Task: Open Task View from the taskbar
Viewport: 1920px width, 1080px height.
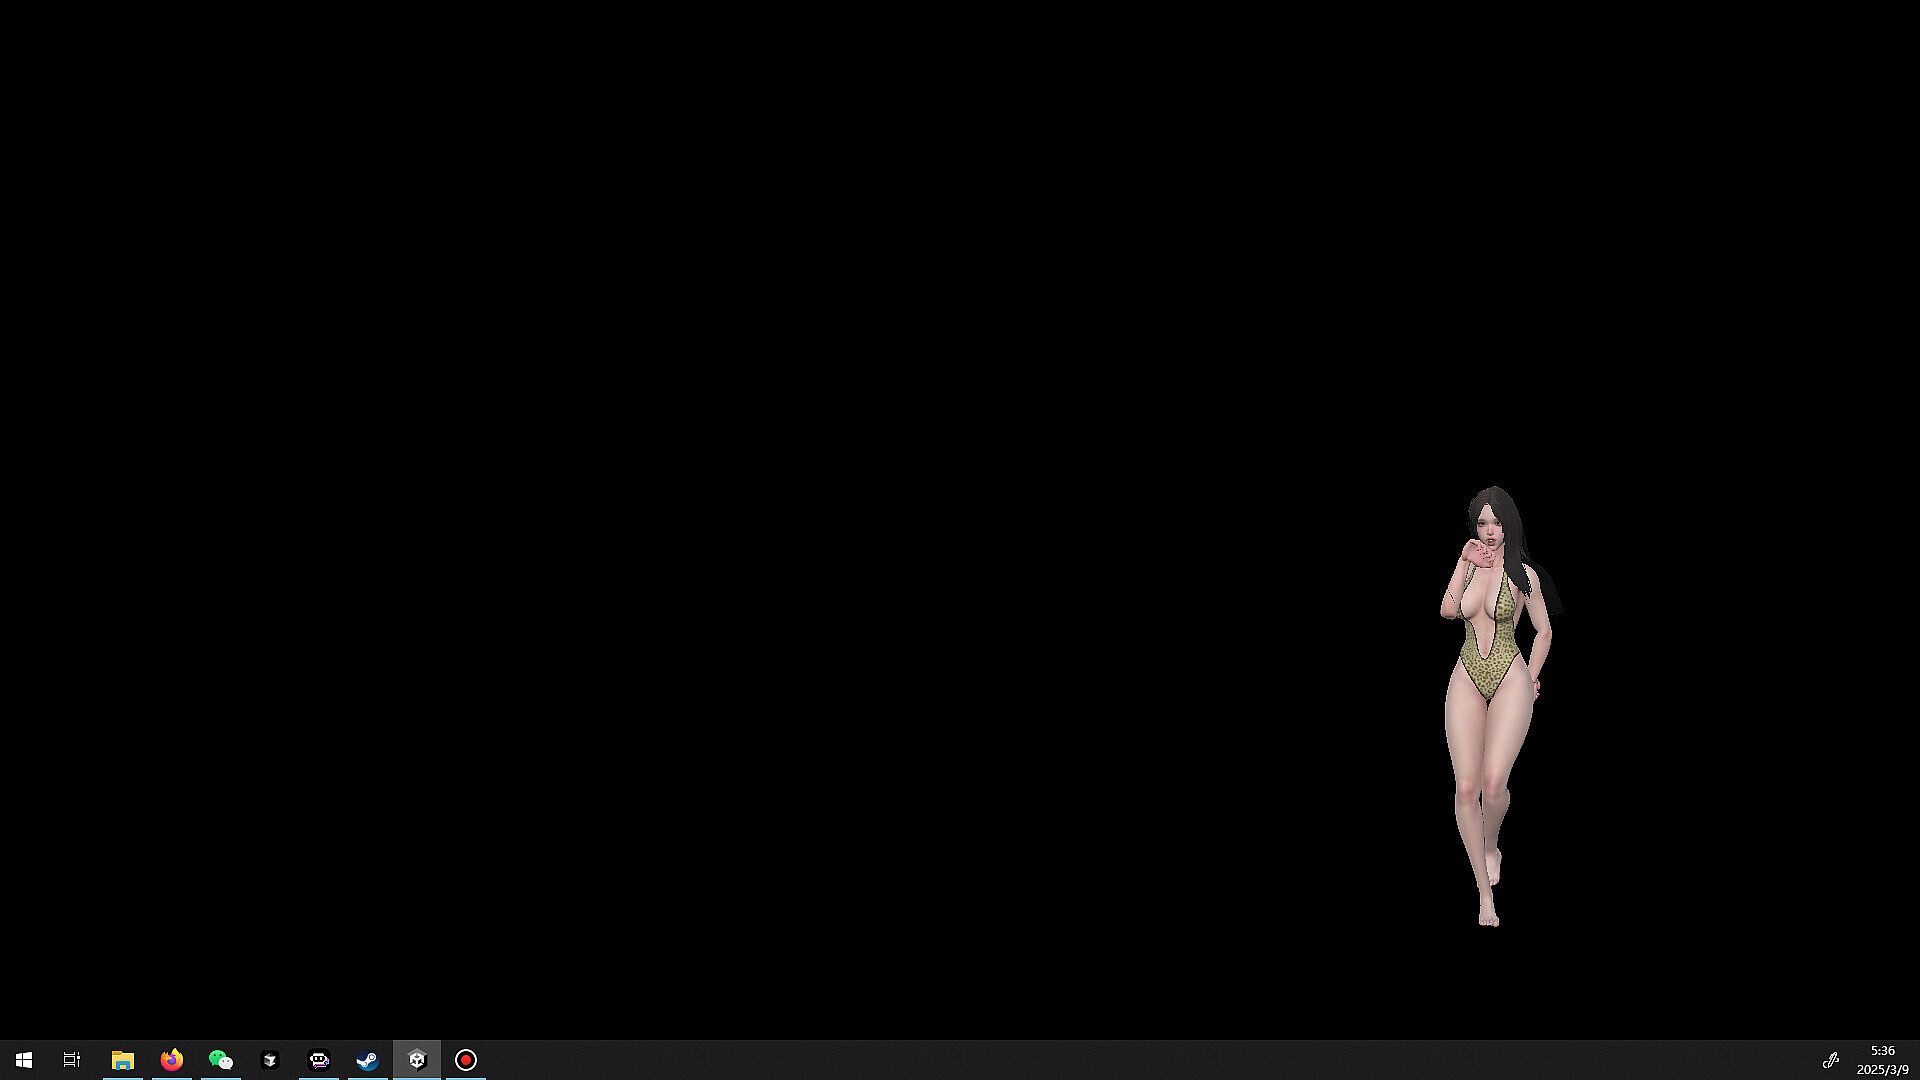Action: point(72,1060)
